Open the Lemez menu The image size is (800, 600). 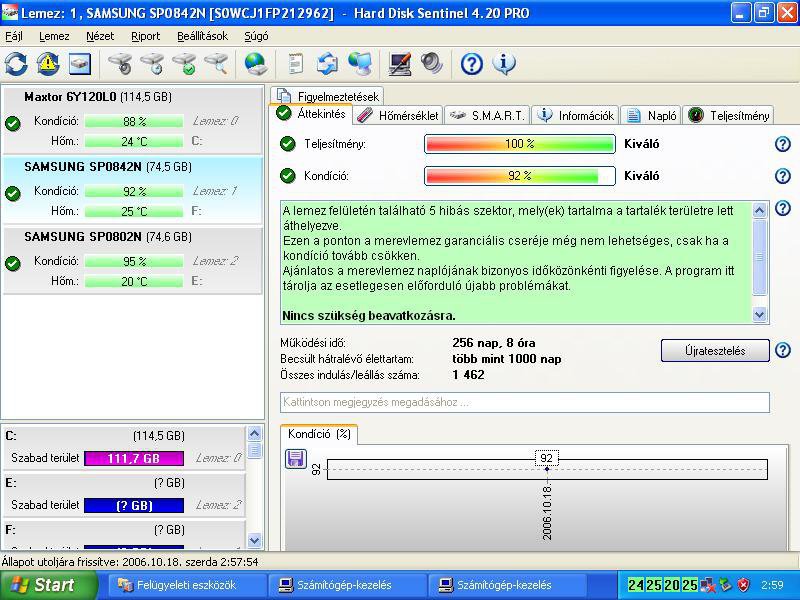(54, 36)
